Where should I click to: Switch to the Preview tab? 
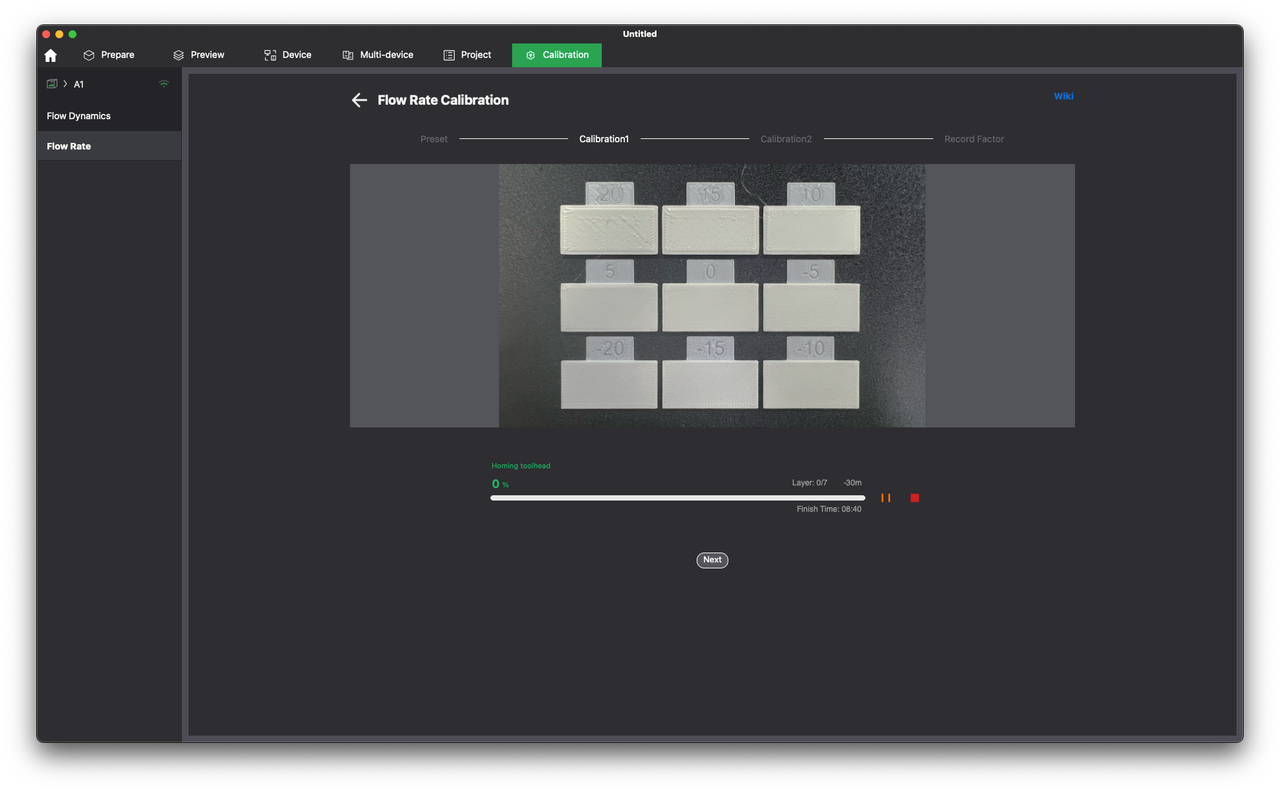tap(198, 55)
